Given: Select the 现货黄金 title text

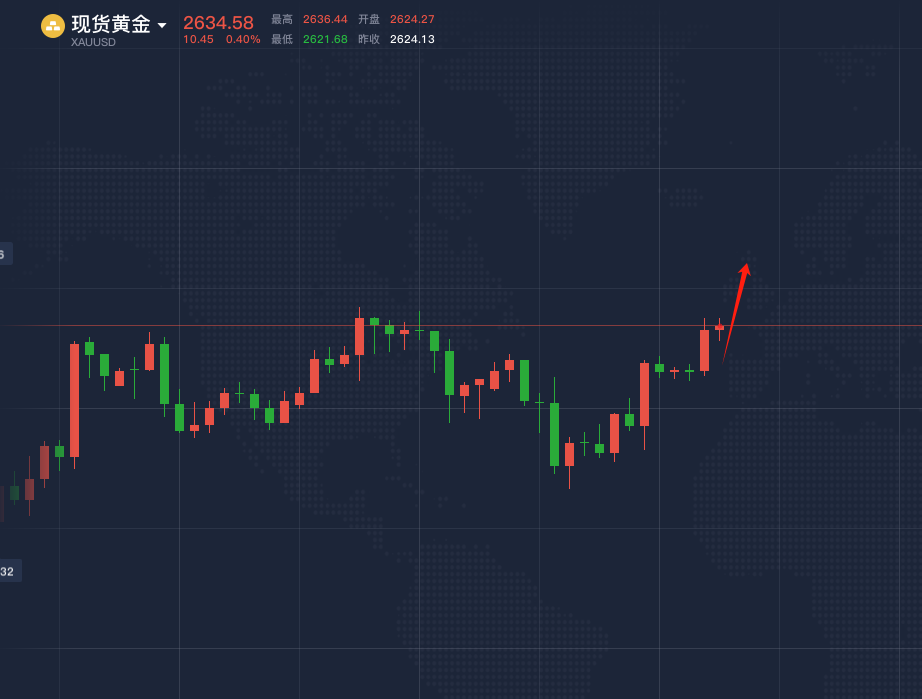Looking at the screenshot, I should coord(110,25).
